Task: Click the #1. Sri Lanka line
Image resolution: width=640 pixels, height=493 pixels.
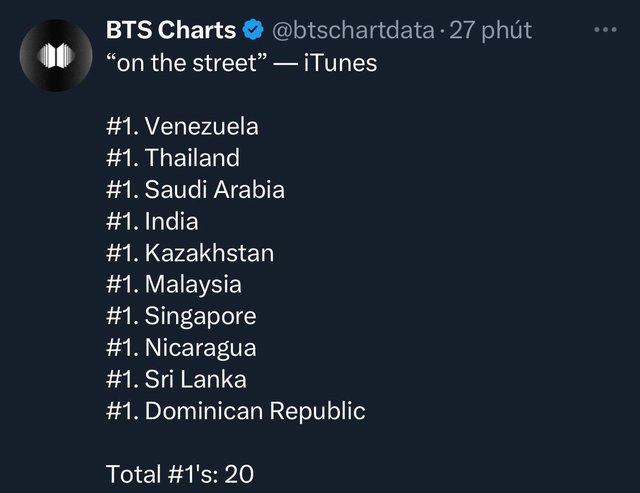Action: pos(176,379)
